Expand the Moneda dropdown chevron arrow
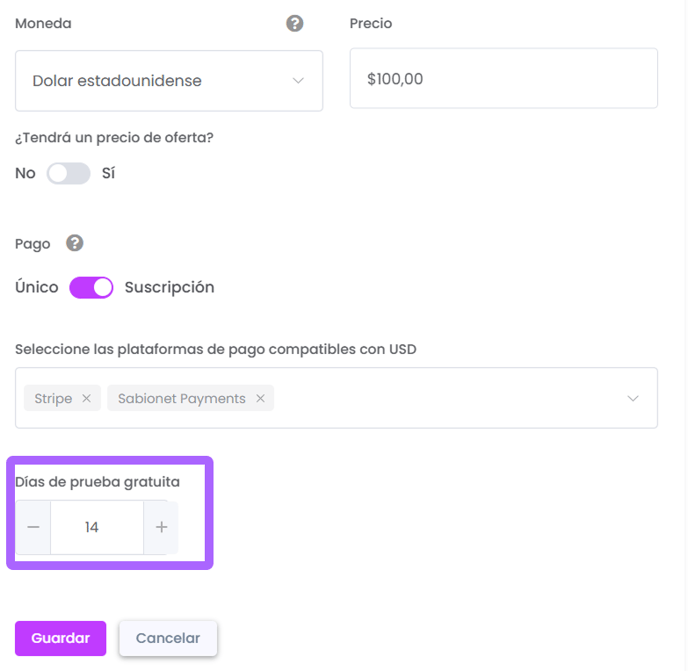 [298, 81]
